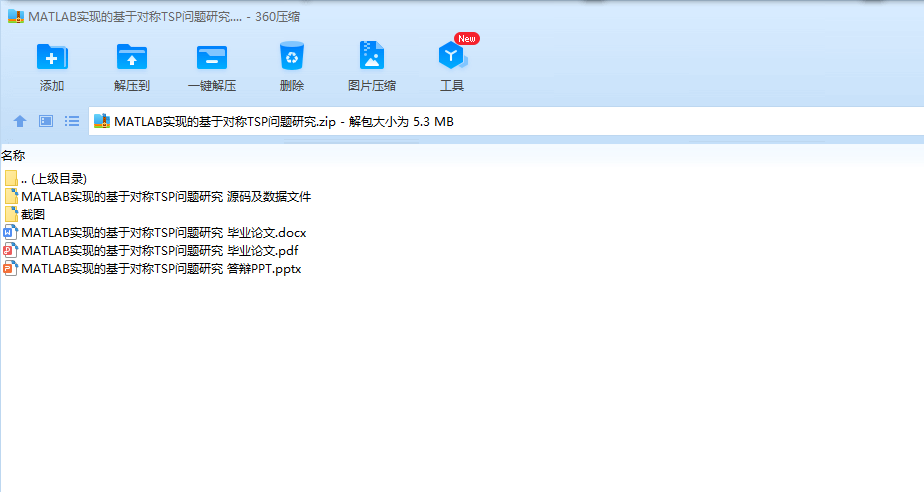Screen dimensions: 924x492
Task: Click the PDF icon of 毕业论文.pdf
Action: pos(11,250)
